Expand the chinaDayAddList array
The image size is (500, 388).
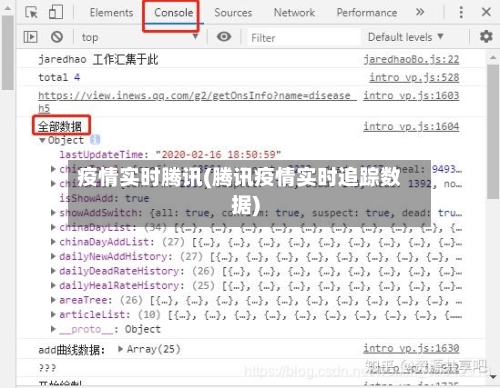(x=53, y=242)
